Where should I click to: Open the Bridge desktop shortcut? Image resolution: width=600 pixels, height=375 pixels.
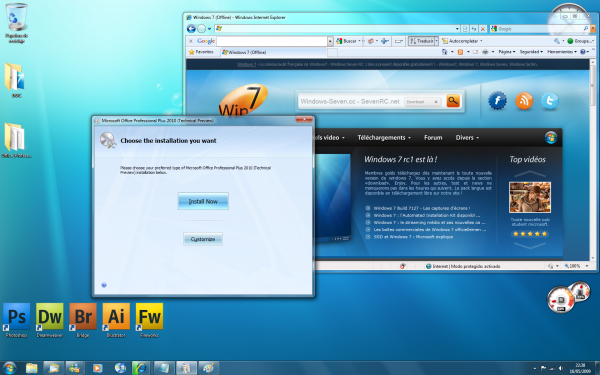coord(83,320)
